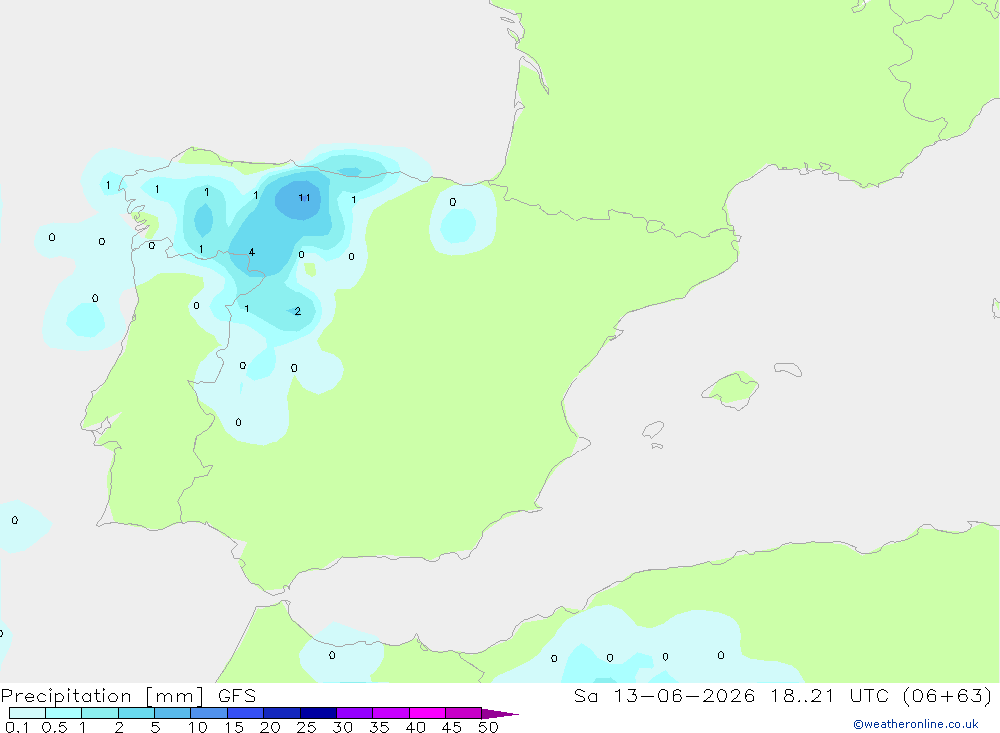Screen dimensions: 1000x733
Task: Click the '4' precipitation value on map
Action: coord(252,252)
